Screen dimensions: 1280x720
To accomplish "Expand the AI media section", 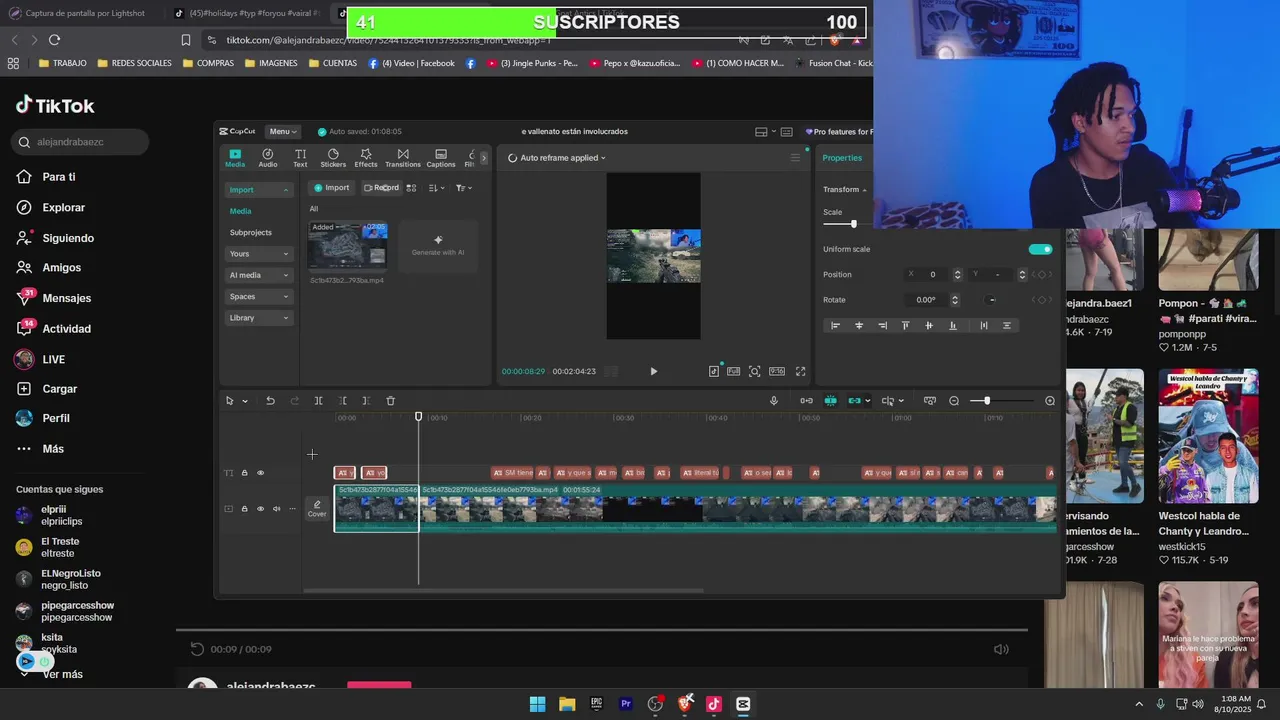I will [259, 275].
